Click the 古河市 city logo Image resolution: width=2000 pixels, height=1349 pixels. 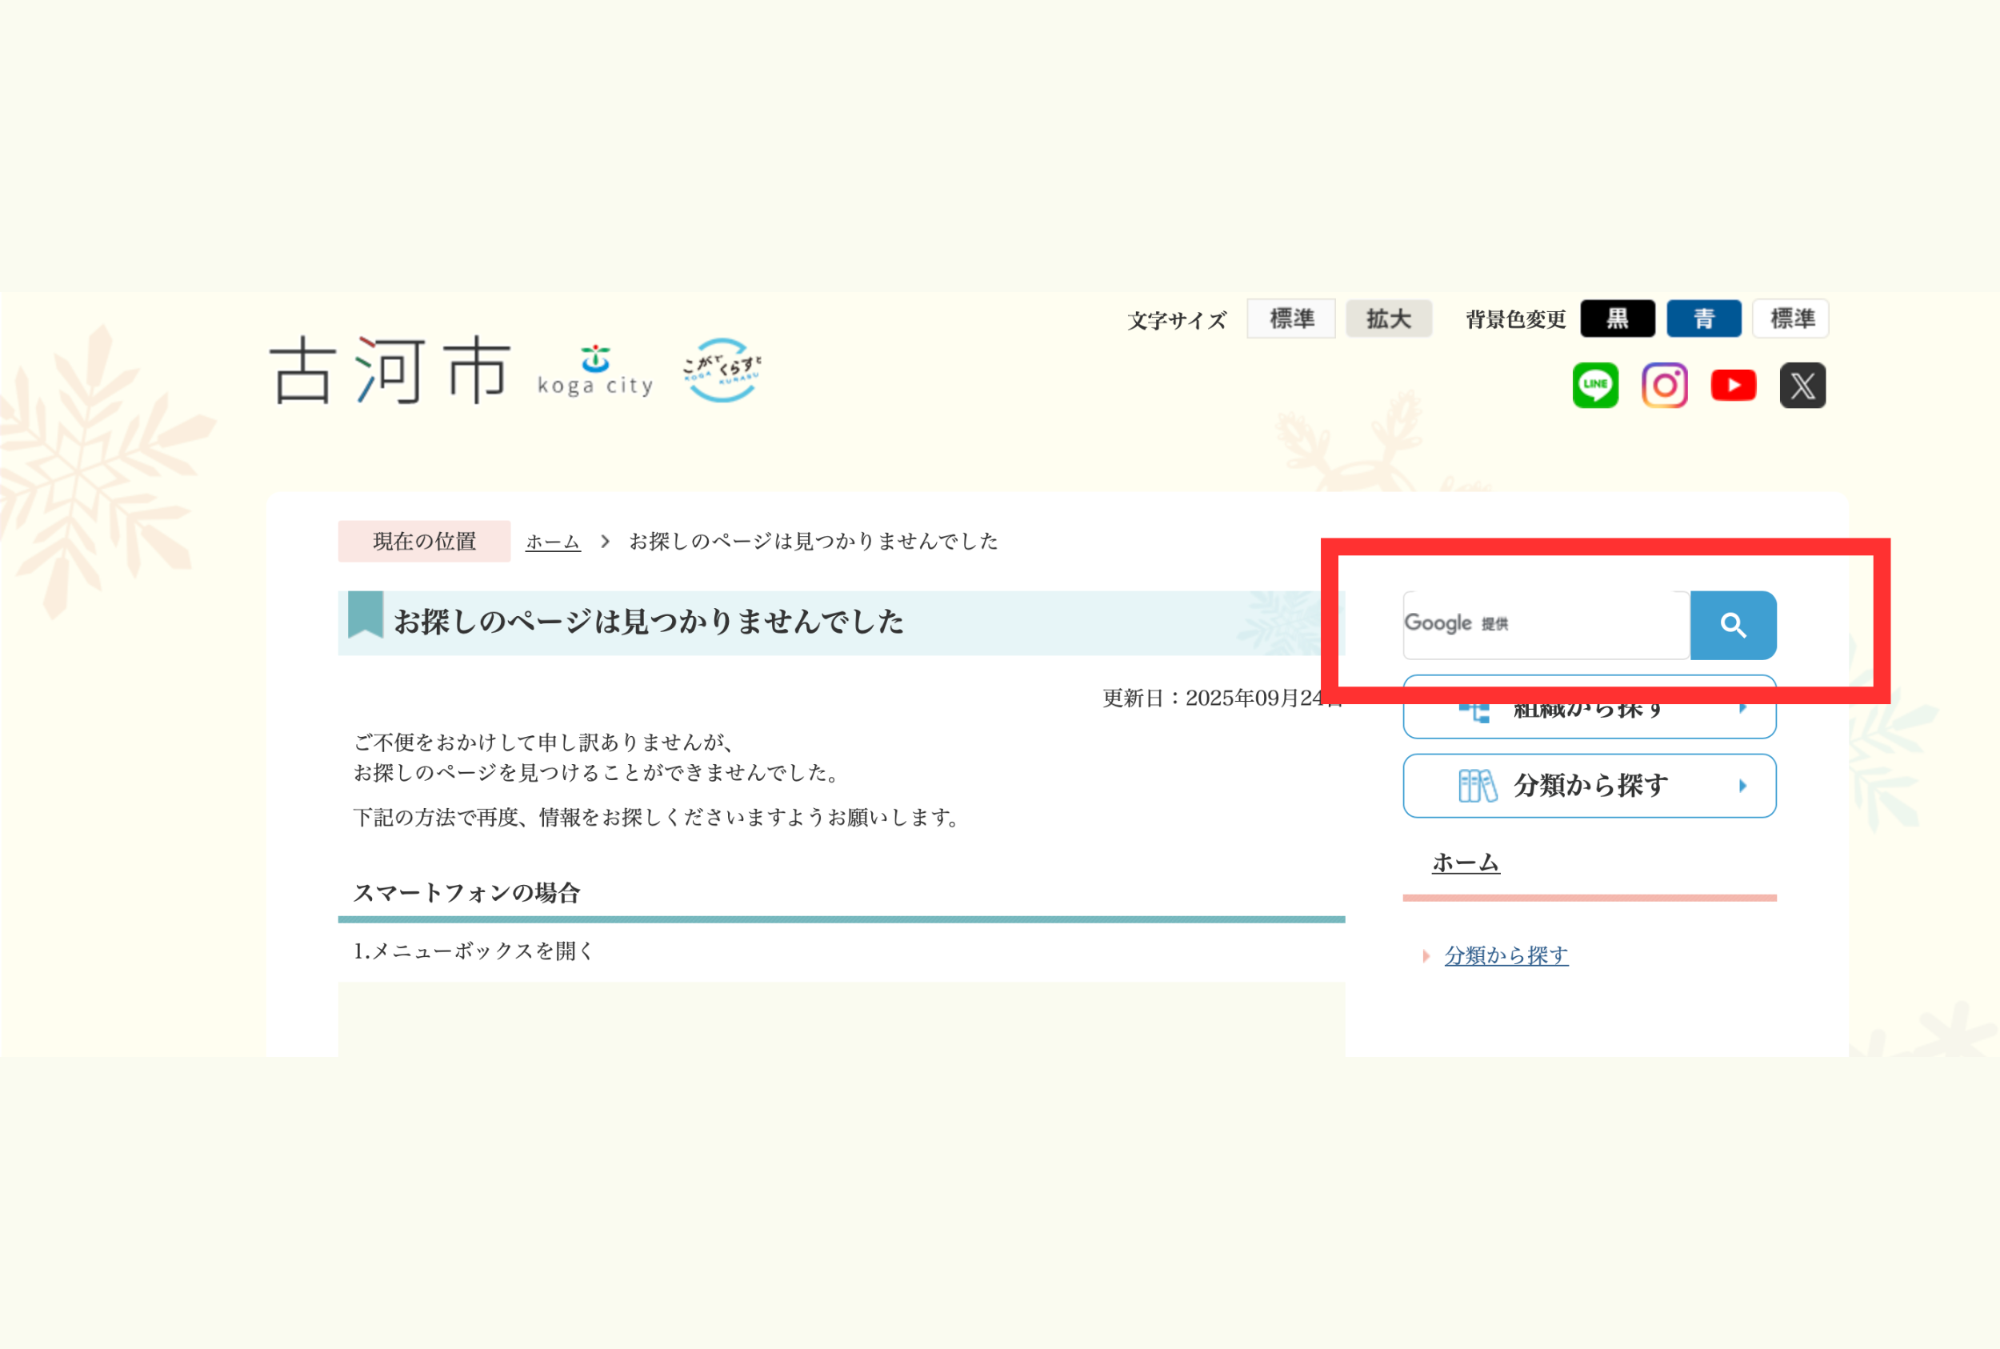tap(389, 372)
